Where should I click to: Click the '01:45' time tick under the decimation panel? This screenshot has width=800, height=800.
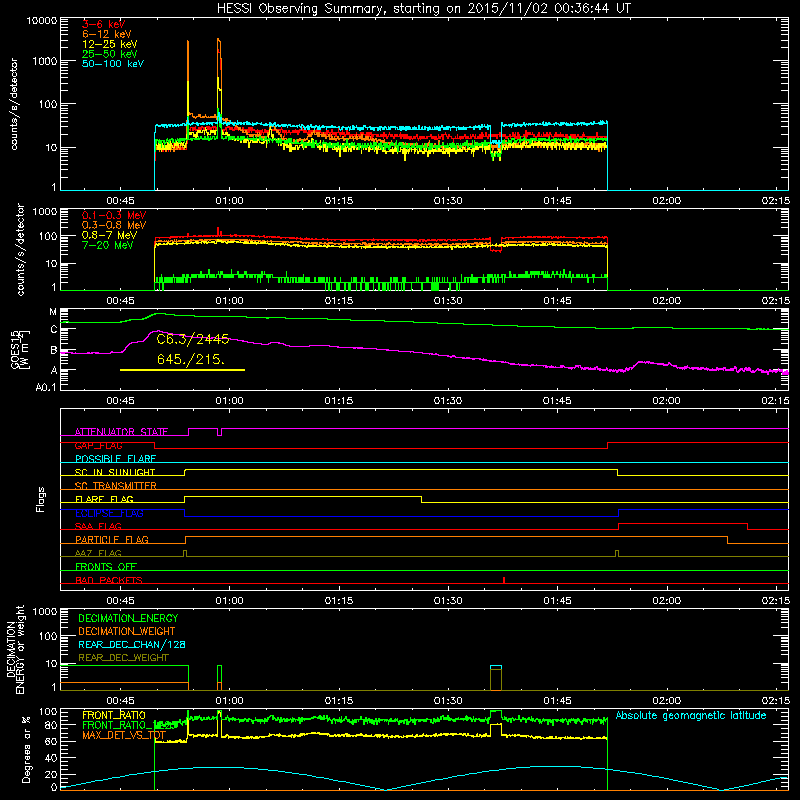tap(557, 701)
